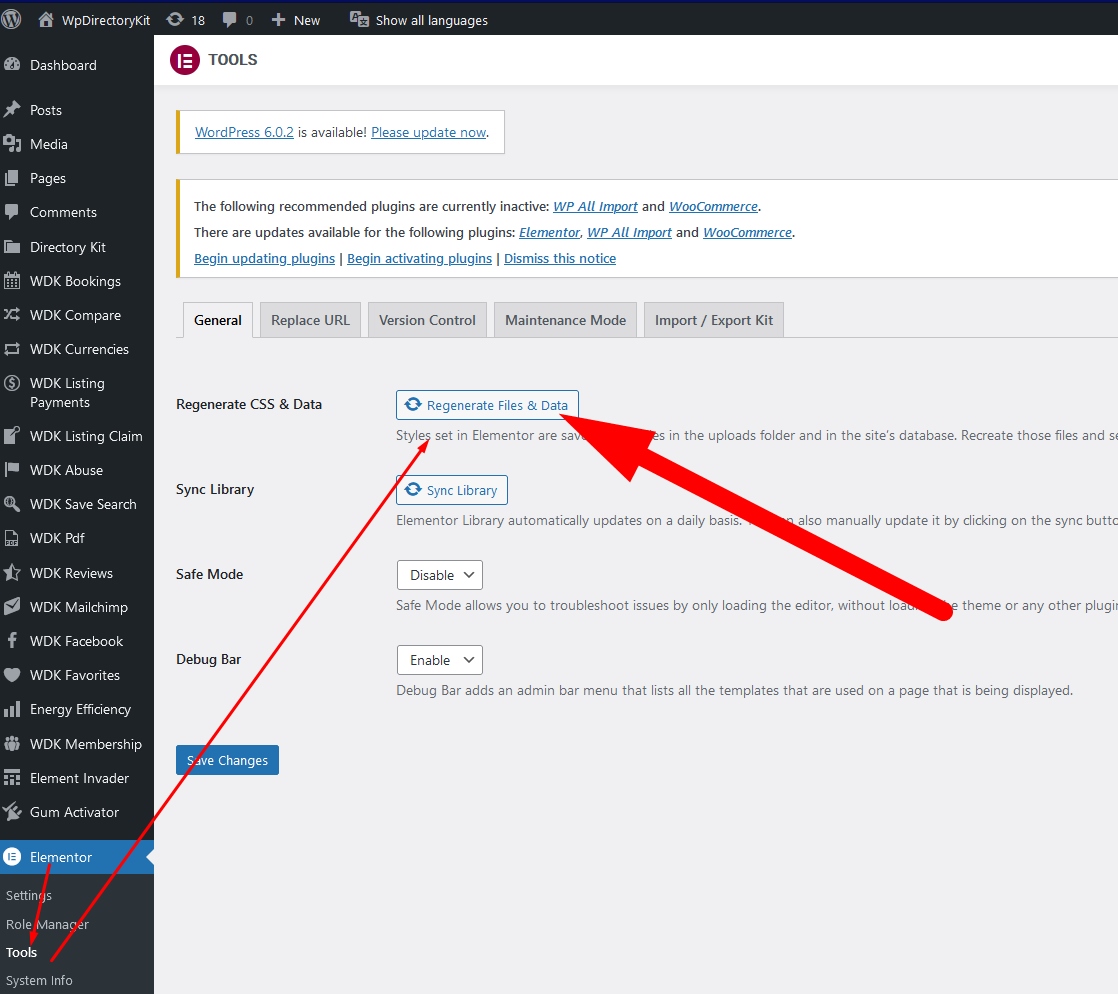Open the Import / Export Kit tab
Viewport: 1118px width, 994px height.
pos(714,320)
